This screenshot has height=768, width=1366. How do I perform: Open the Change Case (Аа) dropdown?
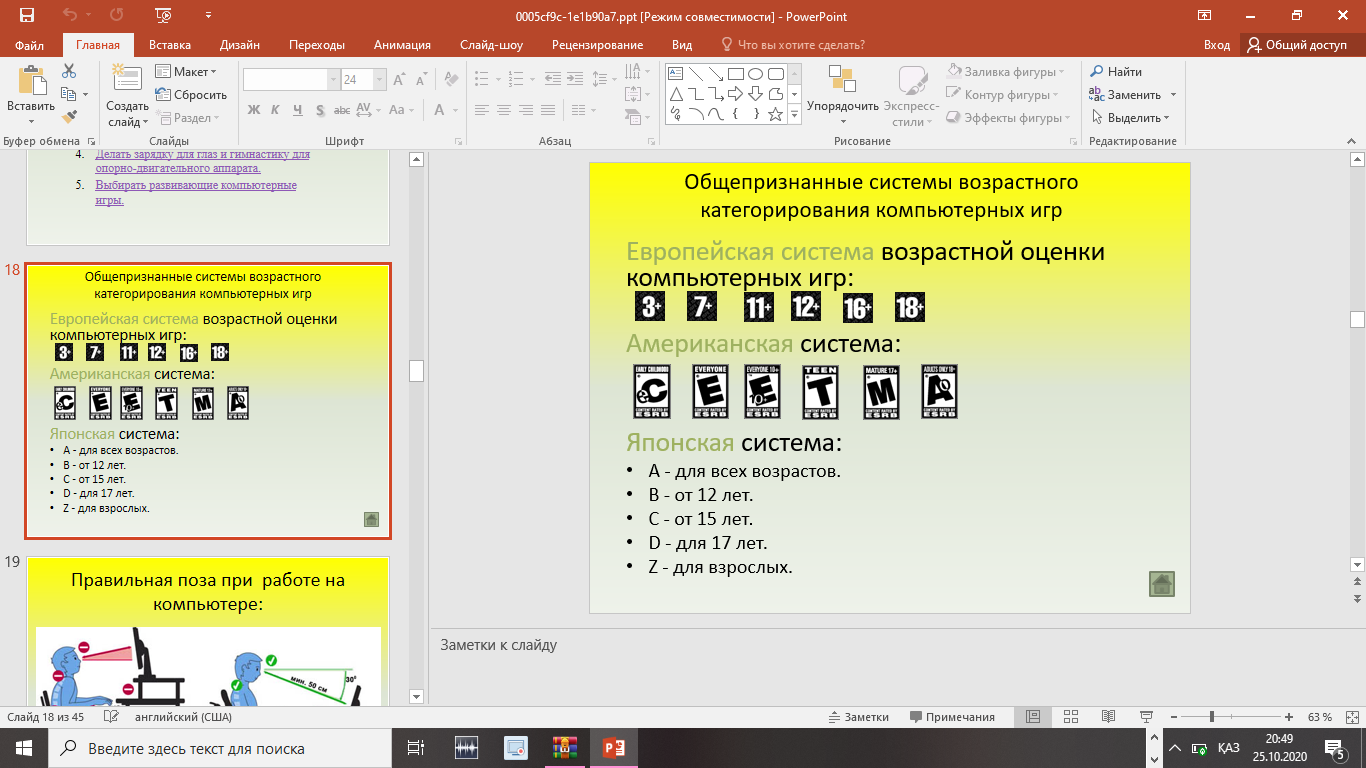401,110
